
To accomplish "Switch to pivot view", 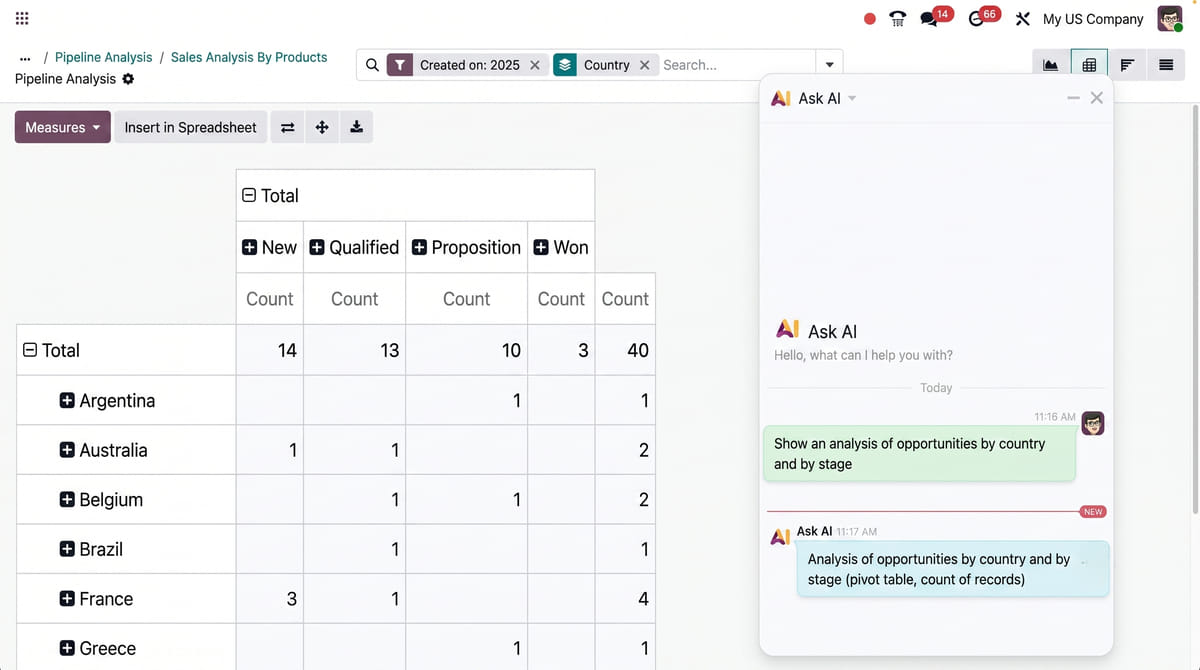I will [x=1089, y=65].
